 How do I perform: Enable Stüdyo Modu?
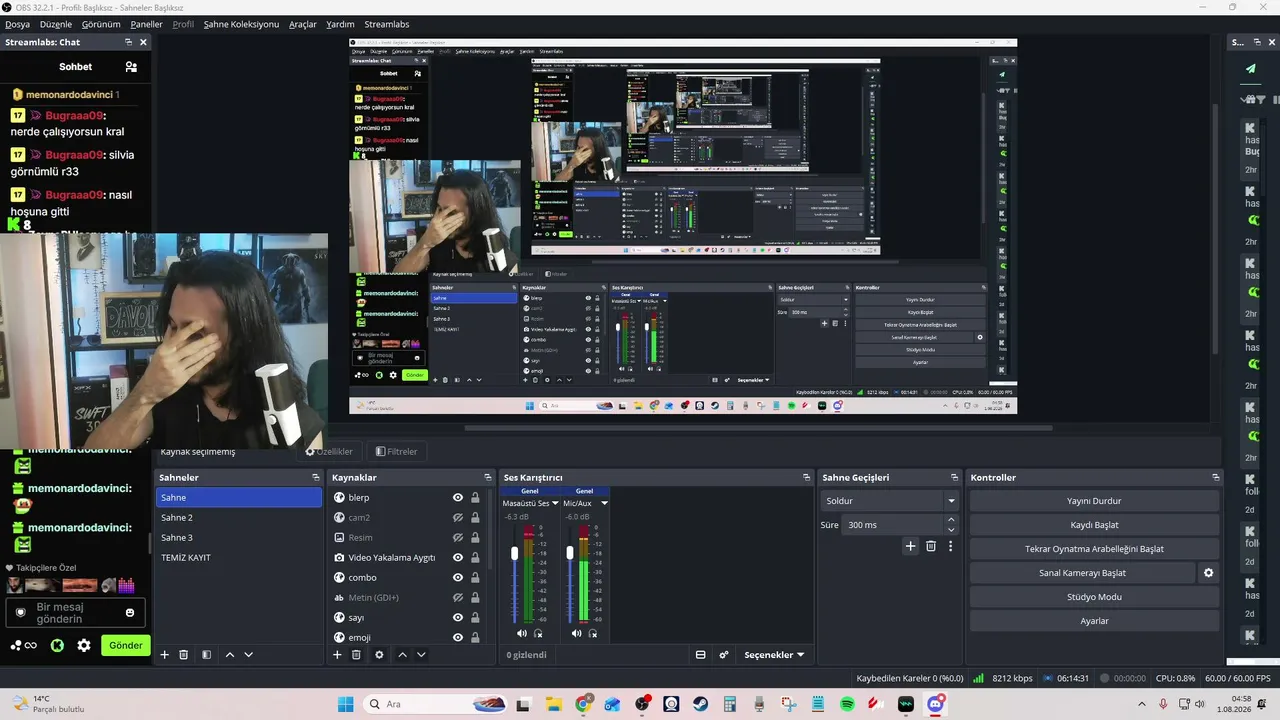coord(1094,597)
